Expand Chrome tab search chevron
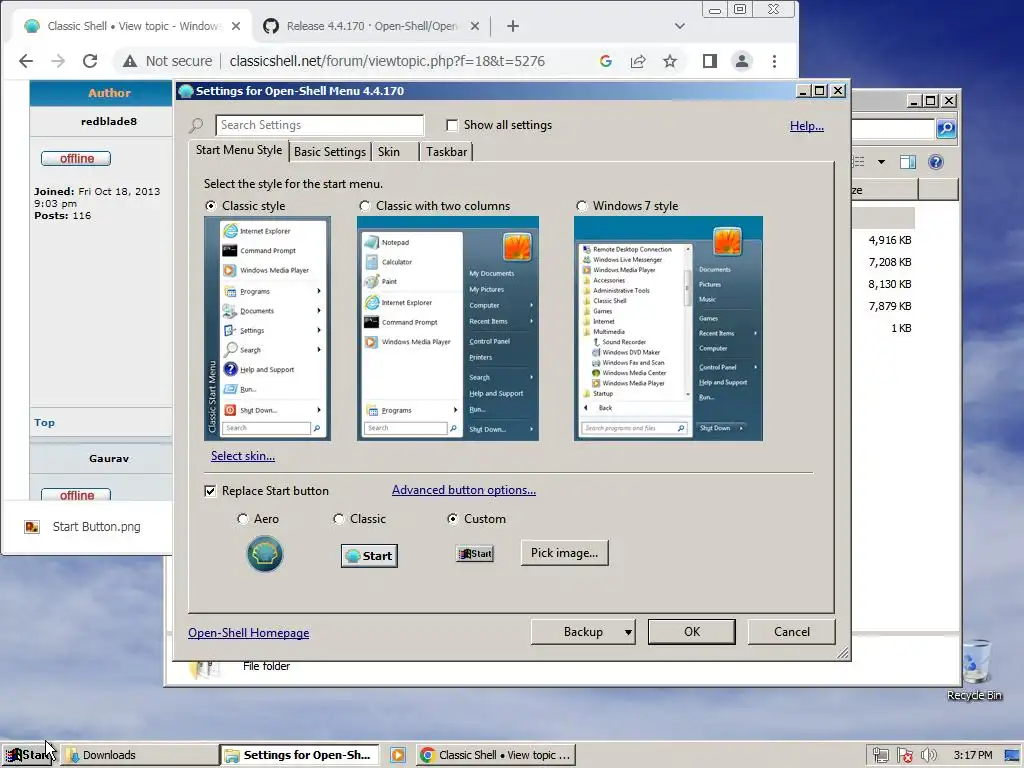This screenshot has height=768, width=1024. click(680, 26)
